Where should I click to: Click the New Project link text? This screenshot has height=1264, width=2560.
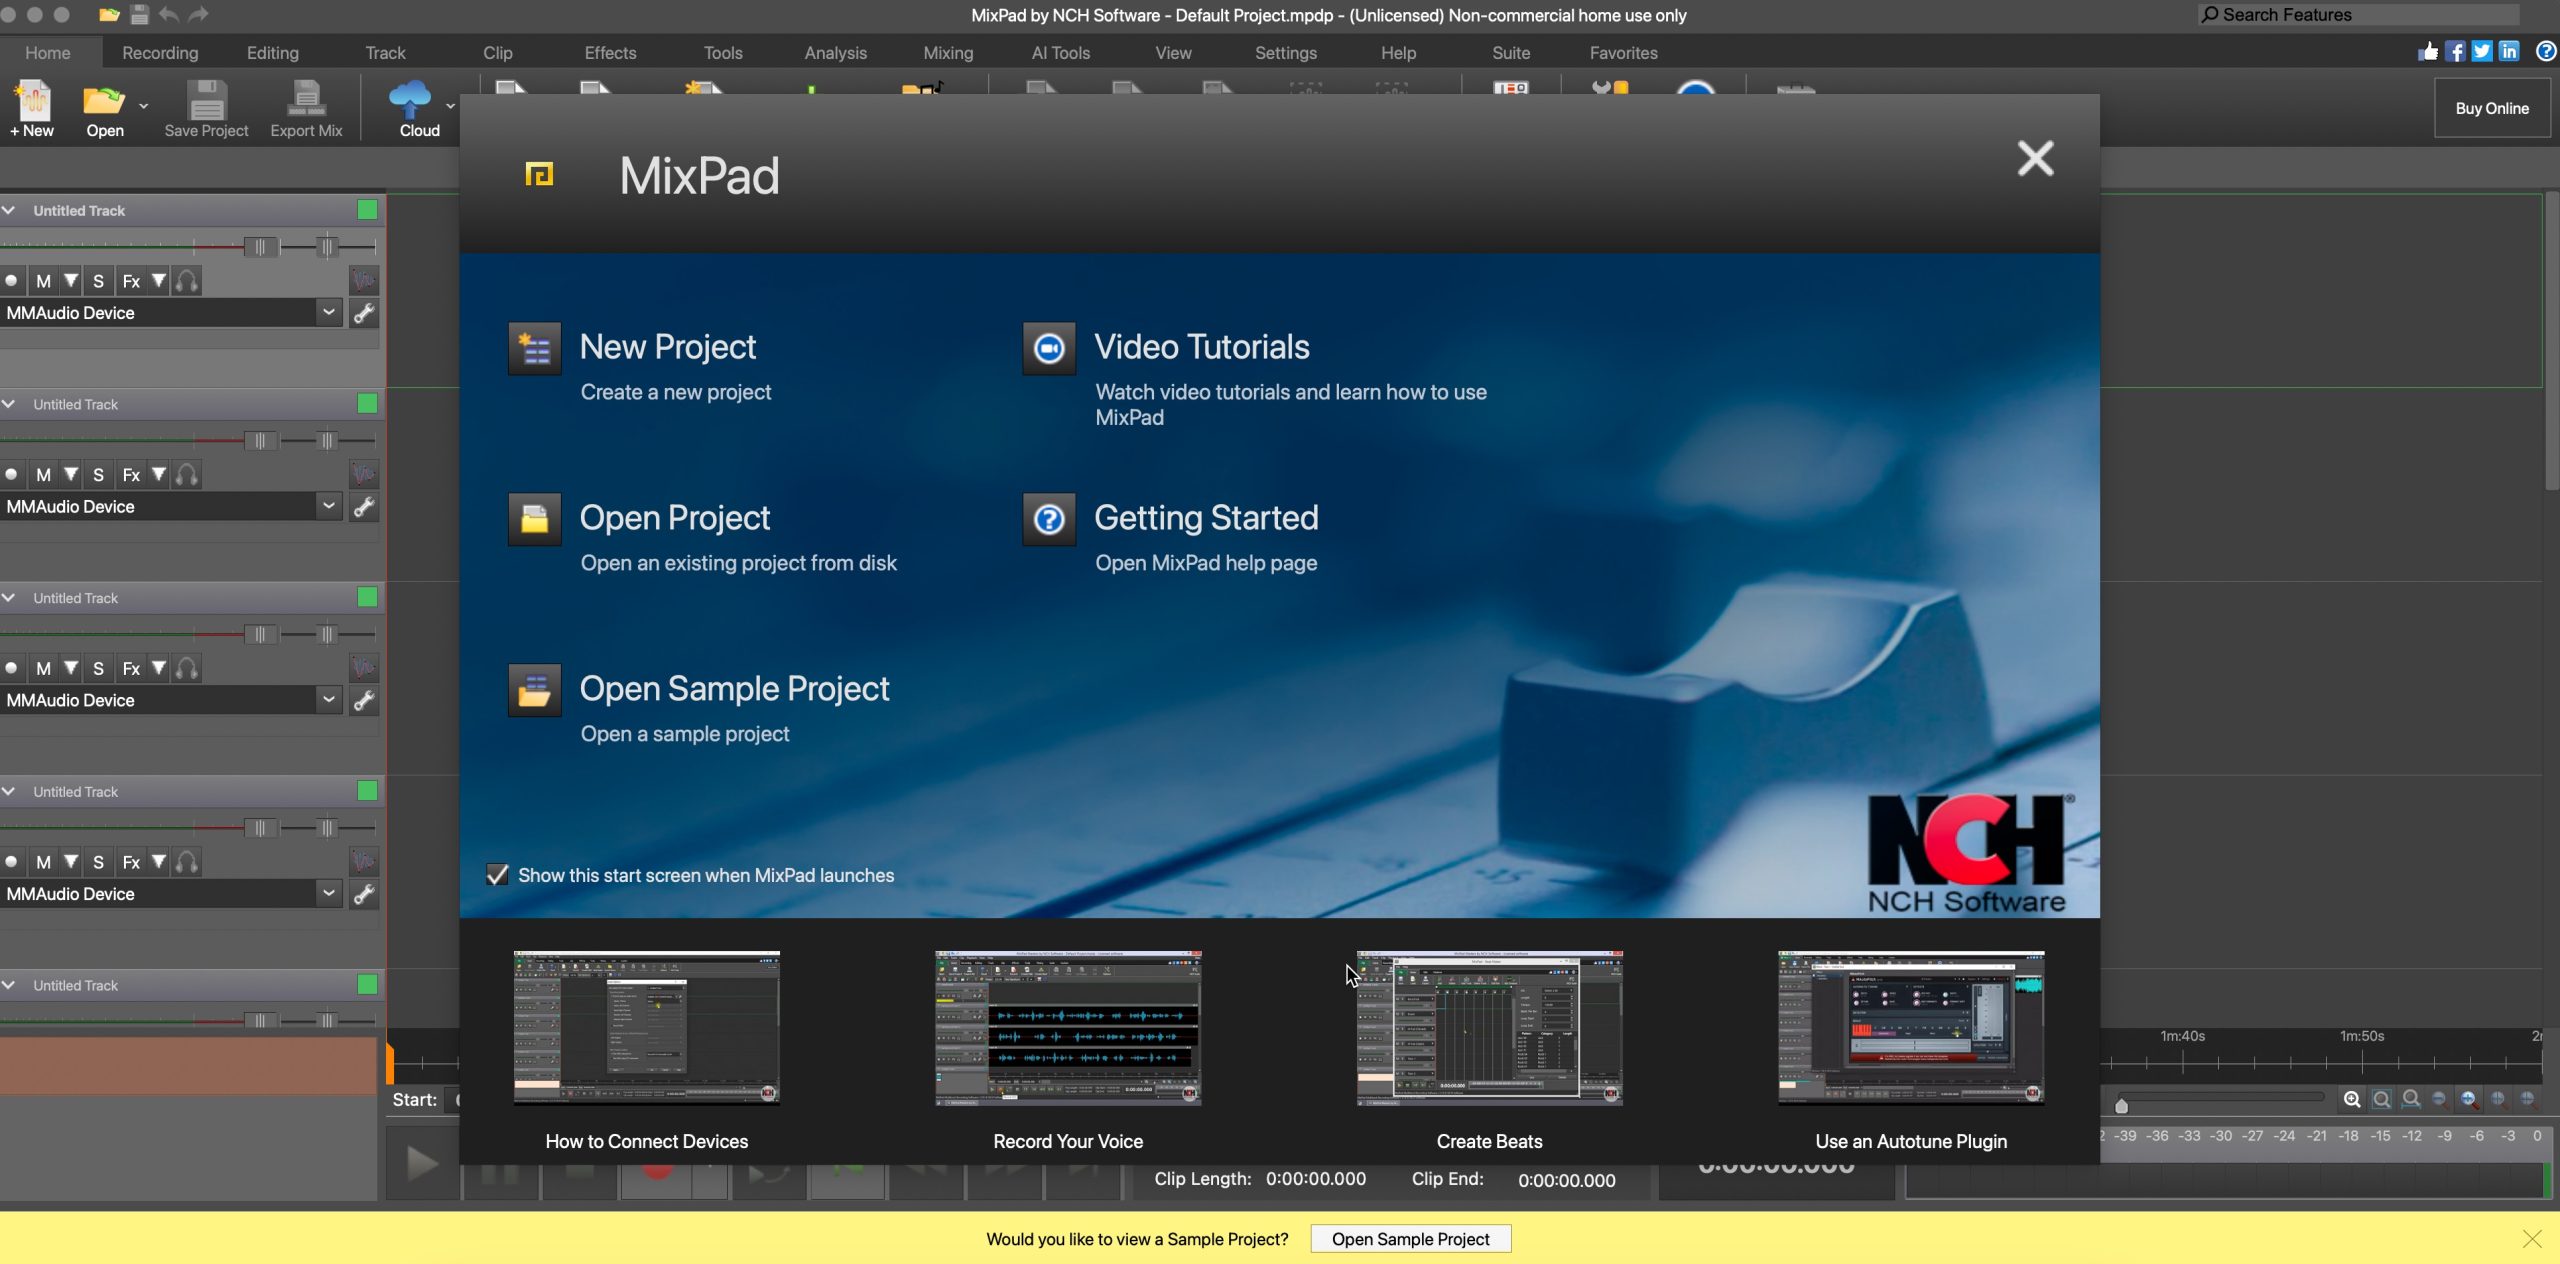pyautogui.click(x=667, y=347)
